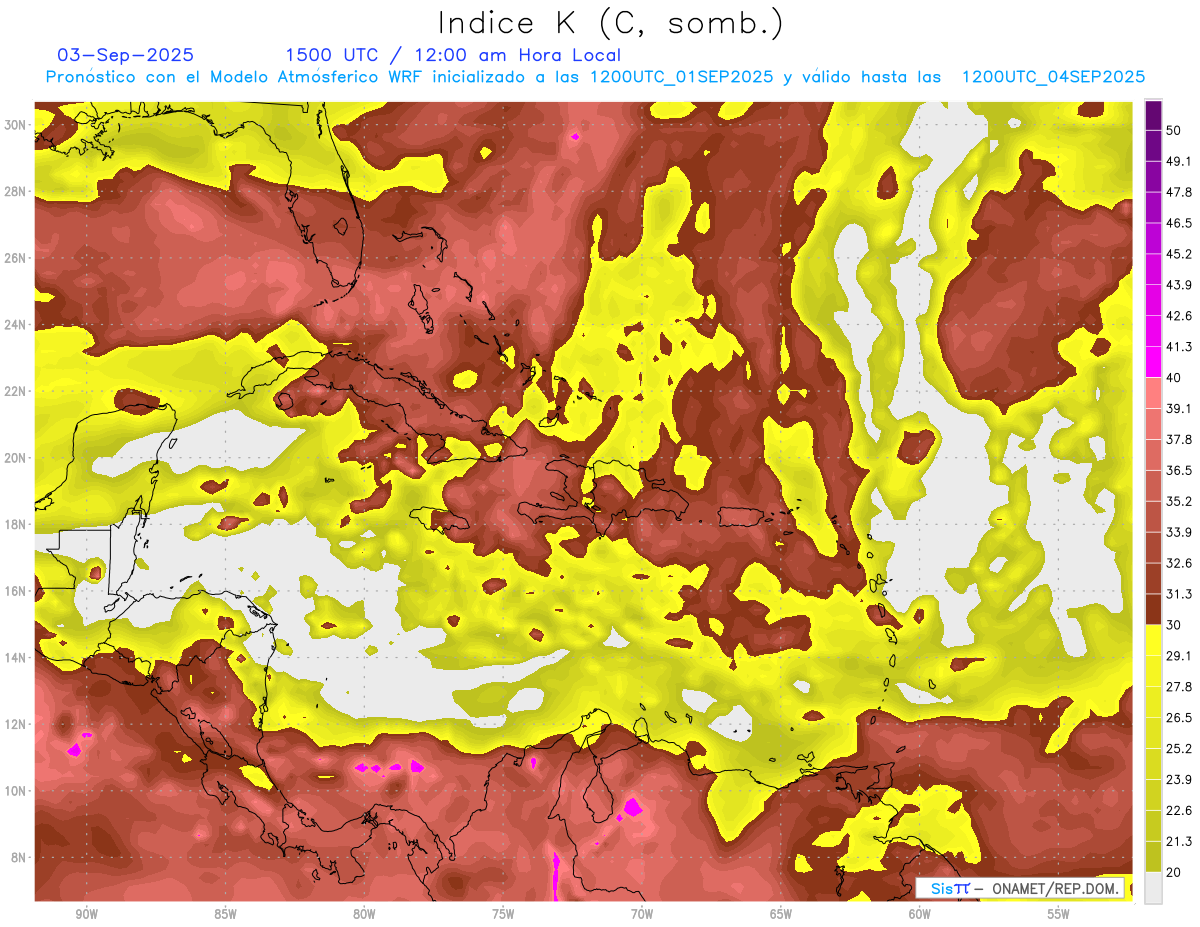The height and width of the screenshot is (927, 1200).
Task: Click the '29.1' color scale label
Action: (1178, 655)
